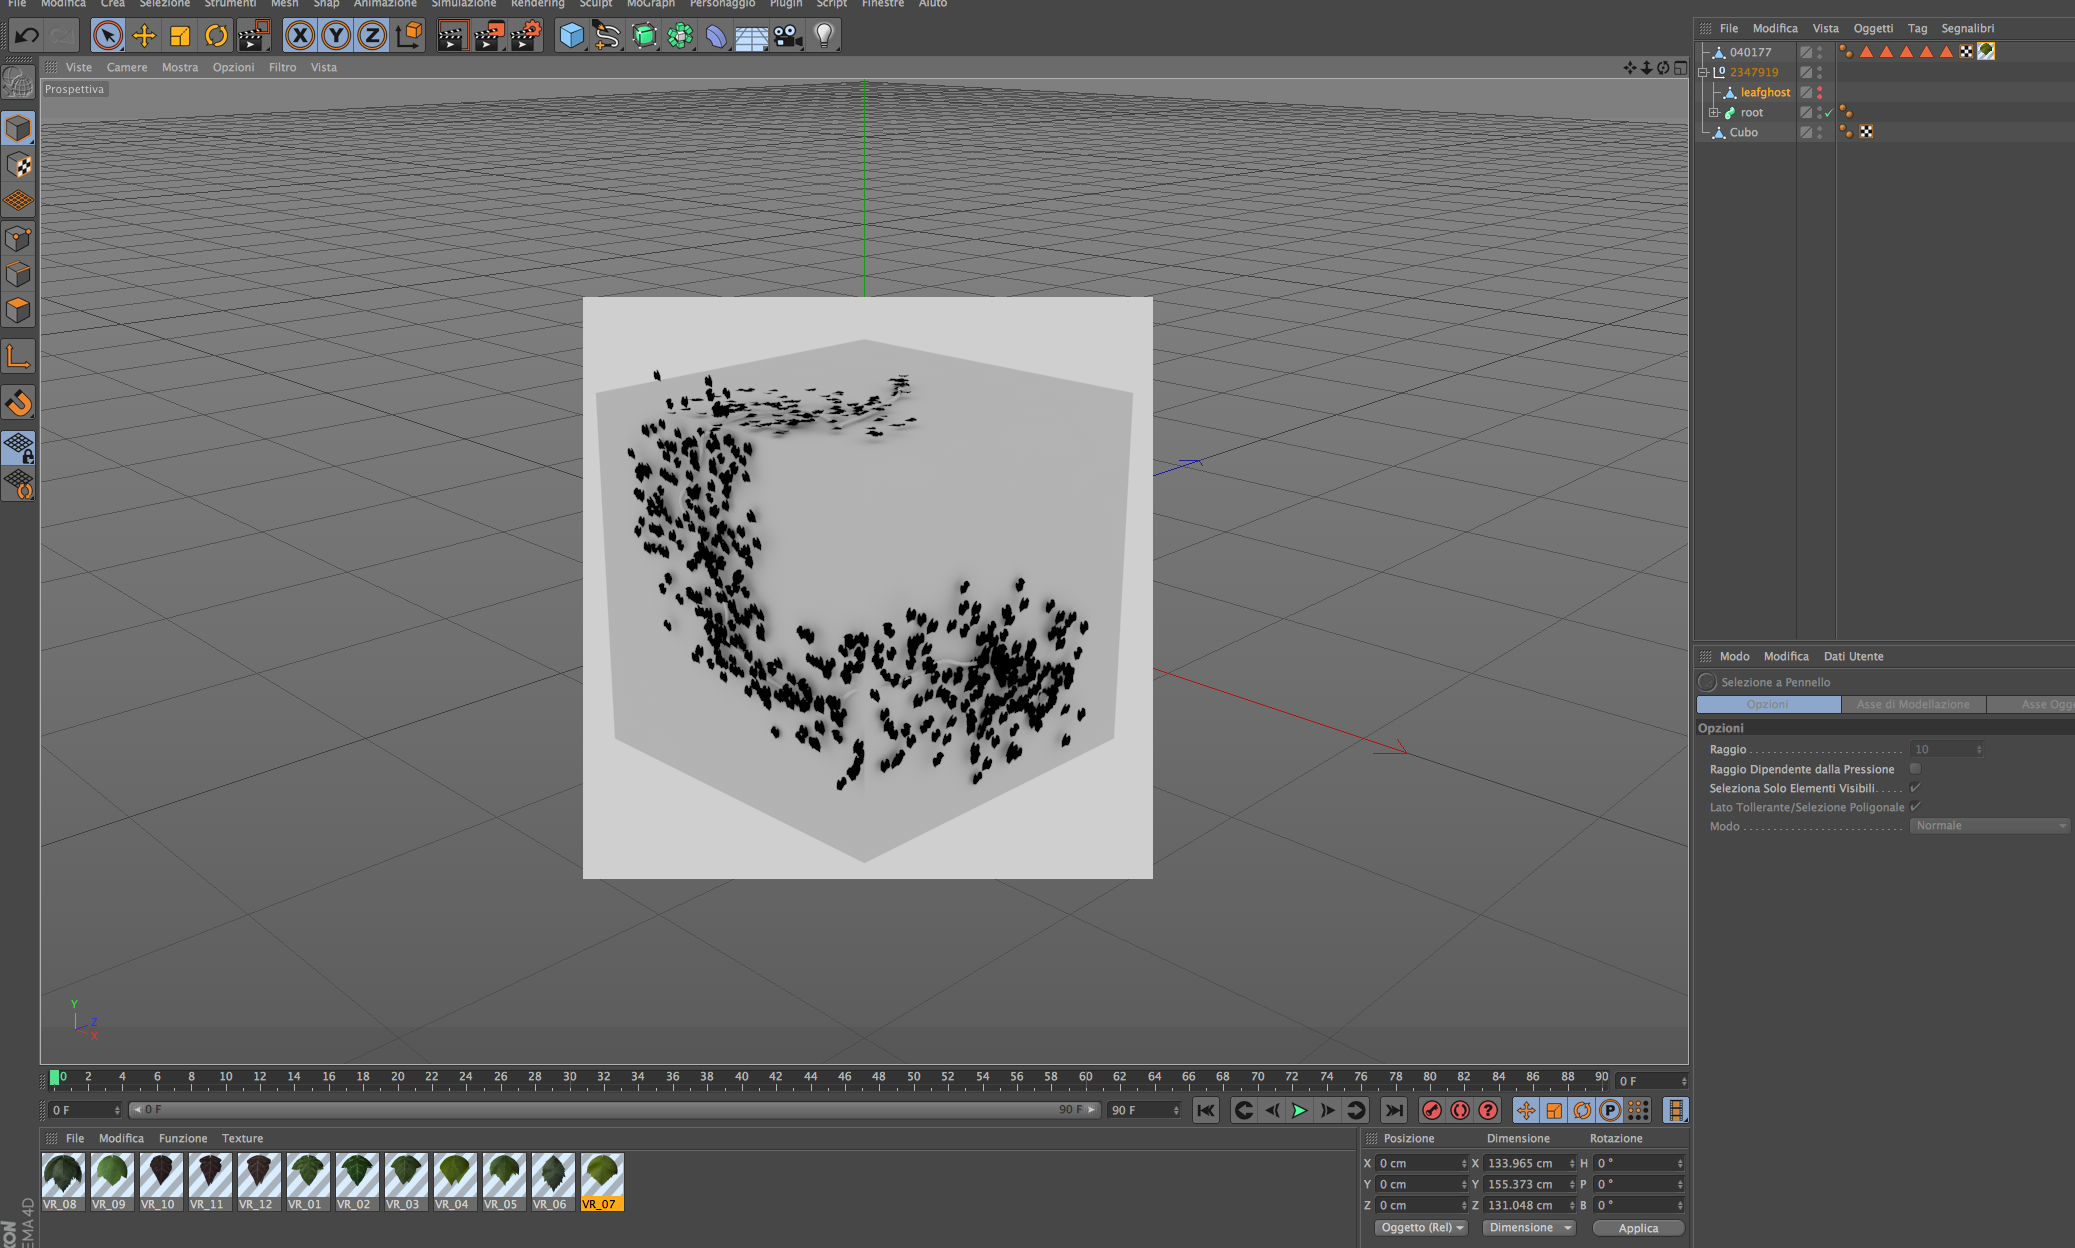Click the Undo arrow icon
Viewport: 2075px width, 1248px height.
(x=26, y=36)
